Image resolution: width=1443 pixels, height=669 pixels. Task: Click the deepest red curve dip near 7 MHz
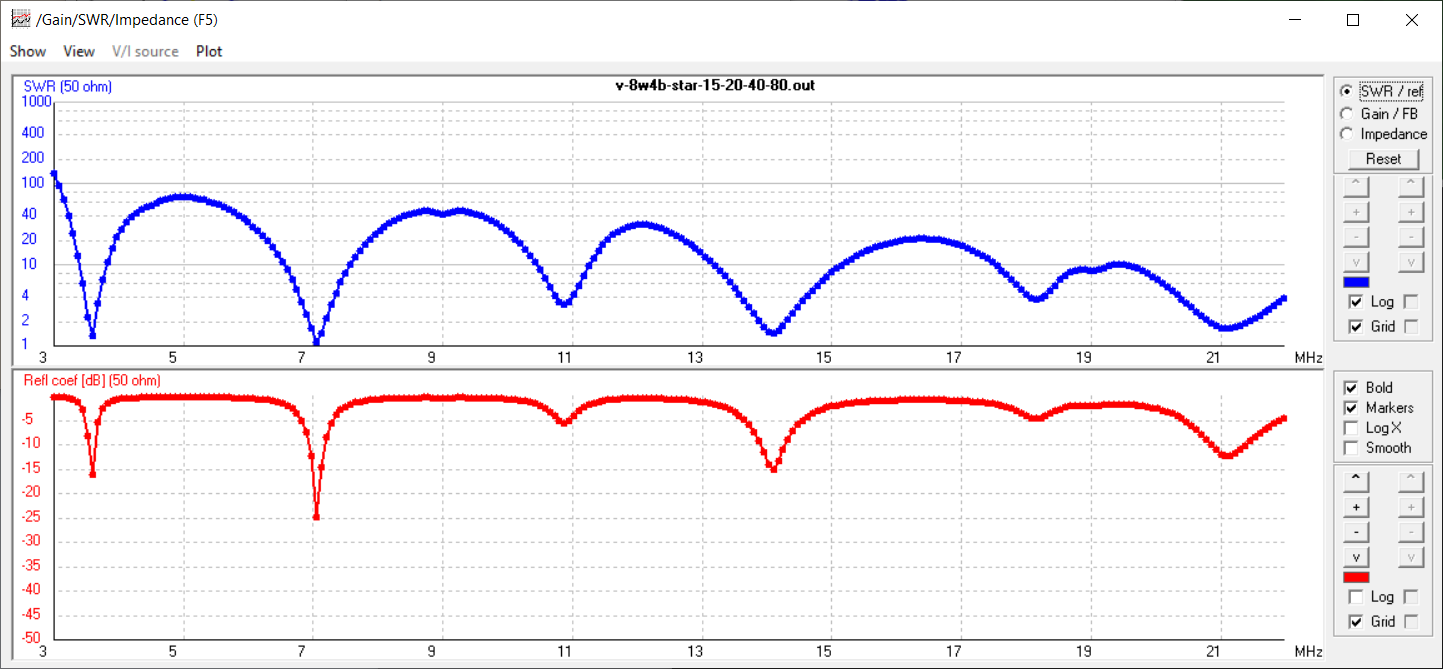tap(316, 516)
